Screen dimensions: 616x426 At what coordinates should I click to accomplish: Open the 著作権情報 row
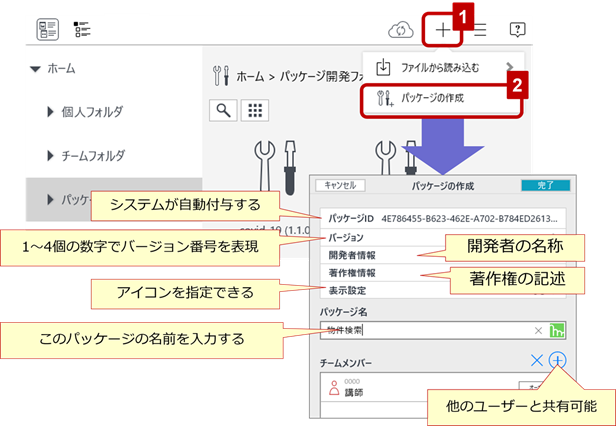(x=443, y=273)
